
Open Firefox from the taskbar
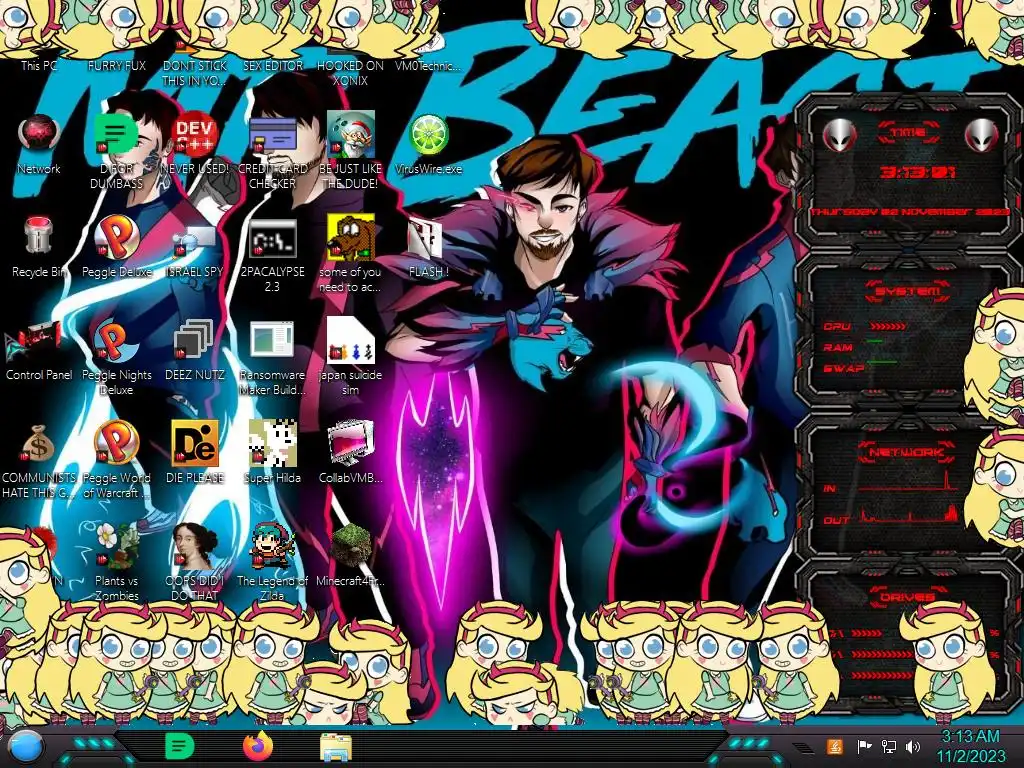point(258,746)
